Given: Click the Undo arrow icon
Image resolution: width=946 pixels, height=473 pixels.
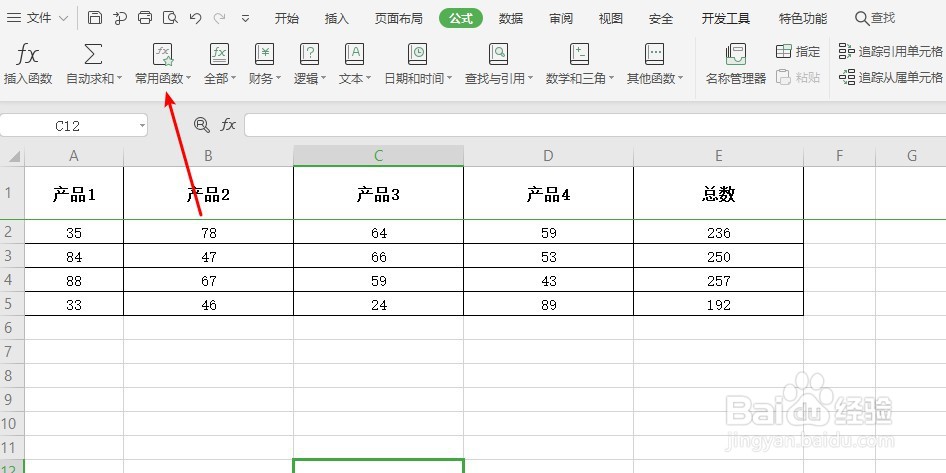Looking at the screenshot, I should [x=195, y=17].
